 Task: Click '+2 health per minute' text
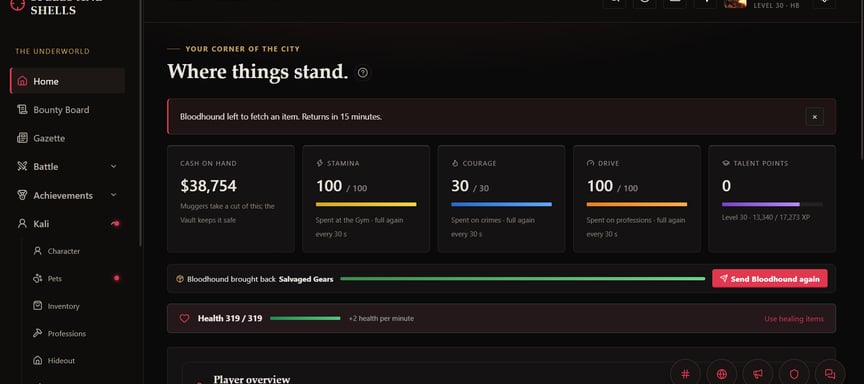[381, 318]
